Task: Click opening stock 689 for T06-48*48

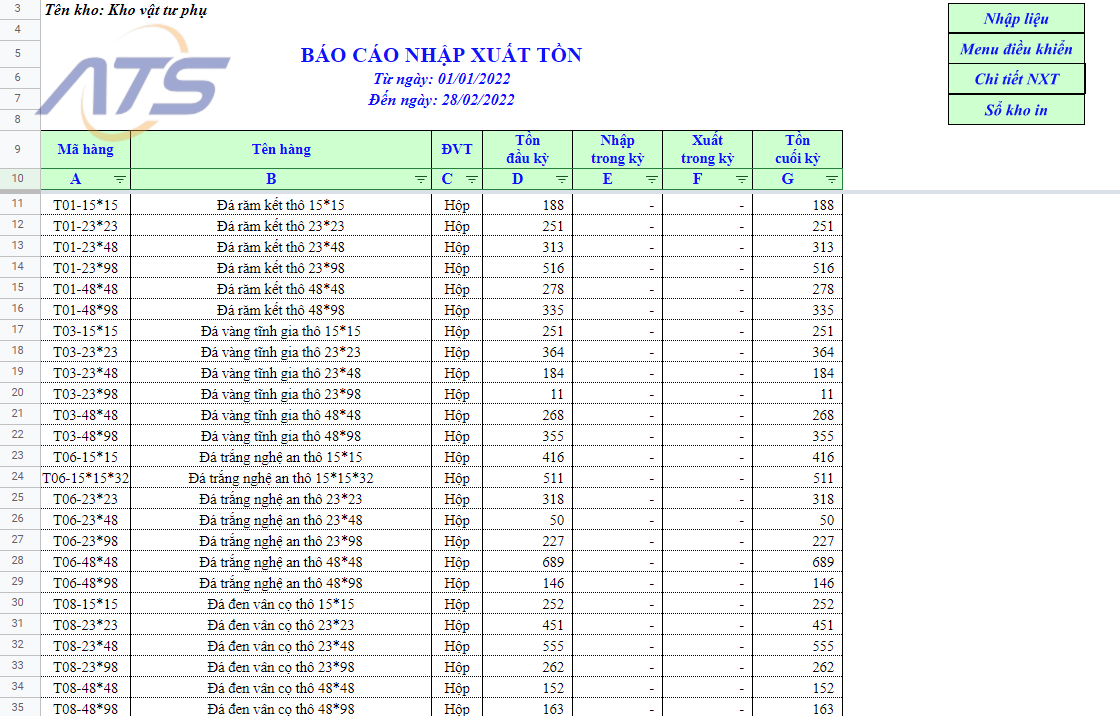Action: 528,562
